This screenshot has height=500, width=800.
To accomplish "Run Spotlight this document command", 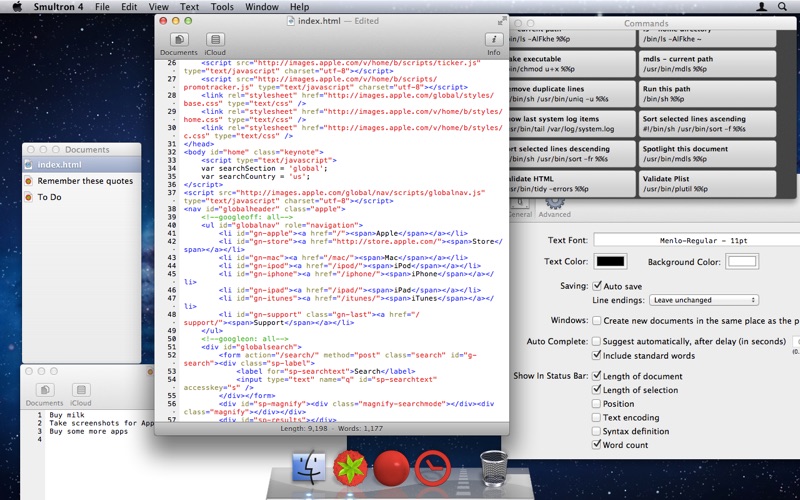I will 708,154.
